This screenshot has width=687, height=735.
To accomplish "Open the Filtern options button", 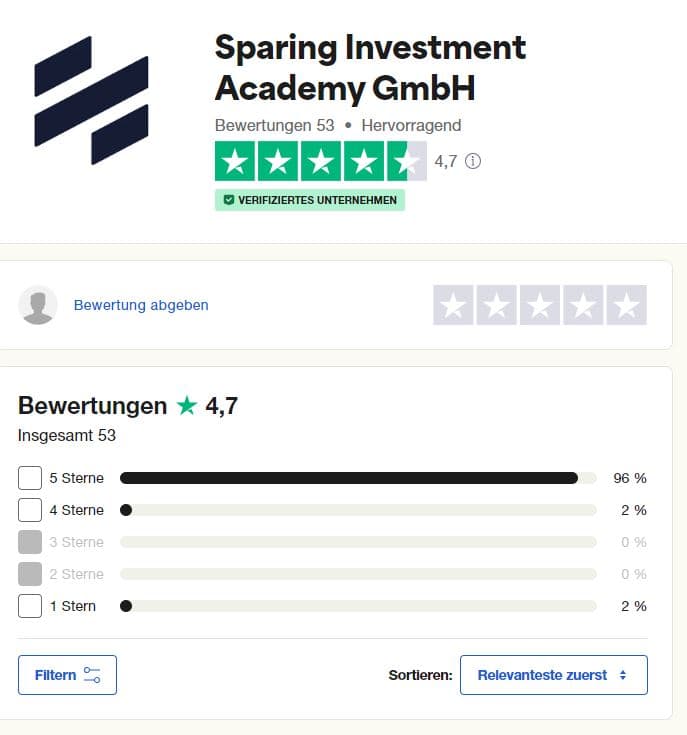I will [67, 675].
